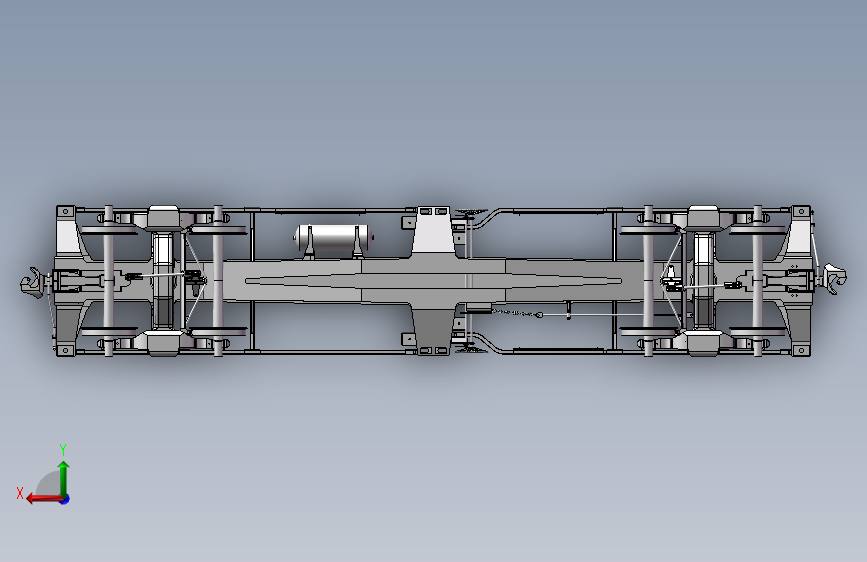The height and width of the screenshot is (562, 867).
Task: Select the right end coupler of the wagon
Action: 835,278
